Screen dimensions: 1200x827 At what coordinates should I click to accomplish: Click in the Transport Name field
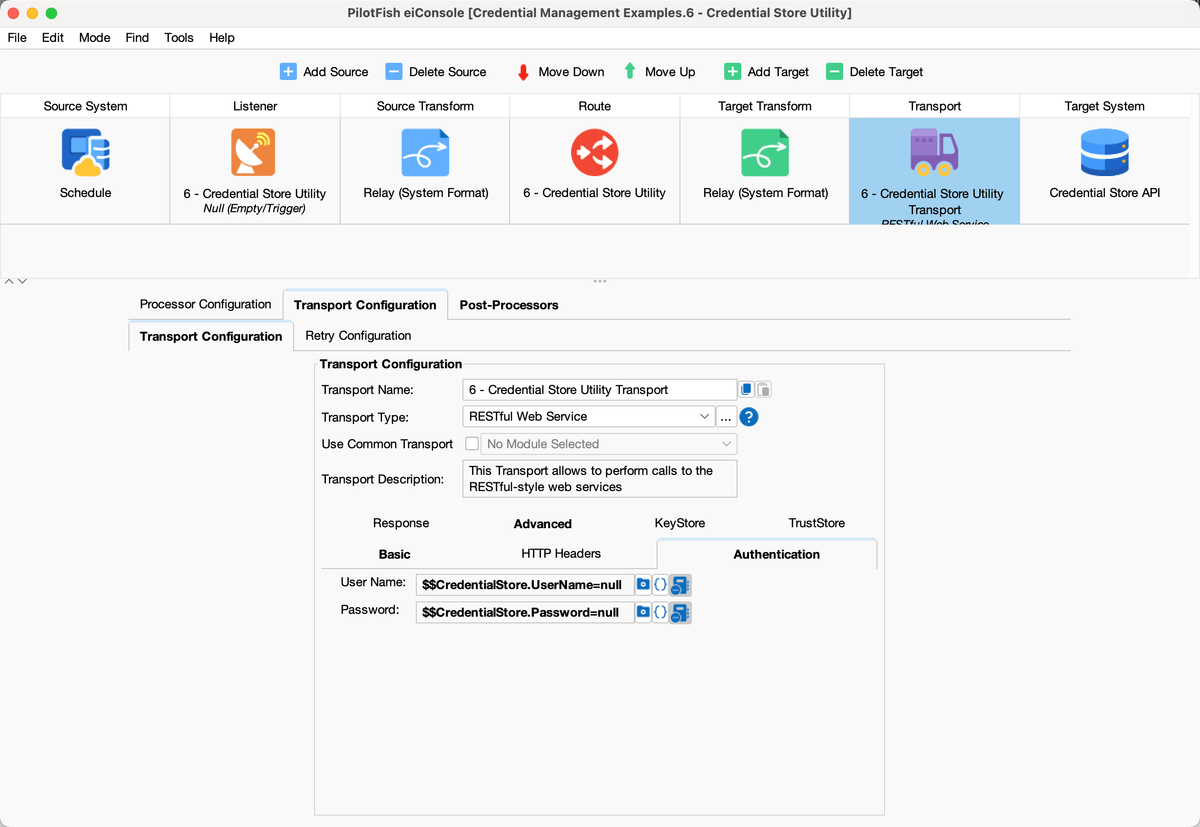[x=600, y=390]
